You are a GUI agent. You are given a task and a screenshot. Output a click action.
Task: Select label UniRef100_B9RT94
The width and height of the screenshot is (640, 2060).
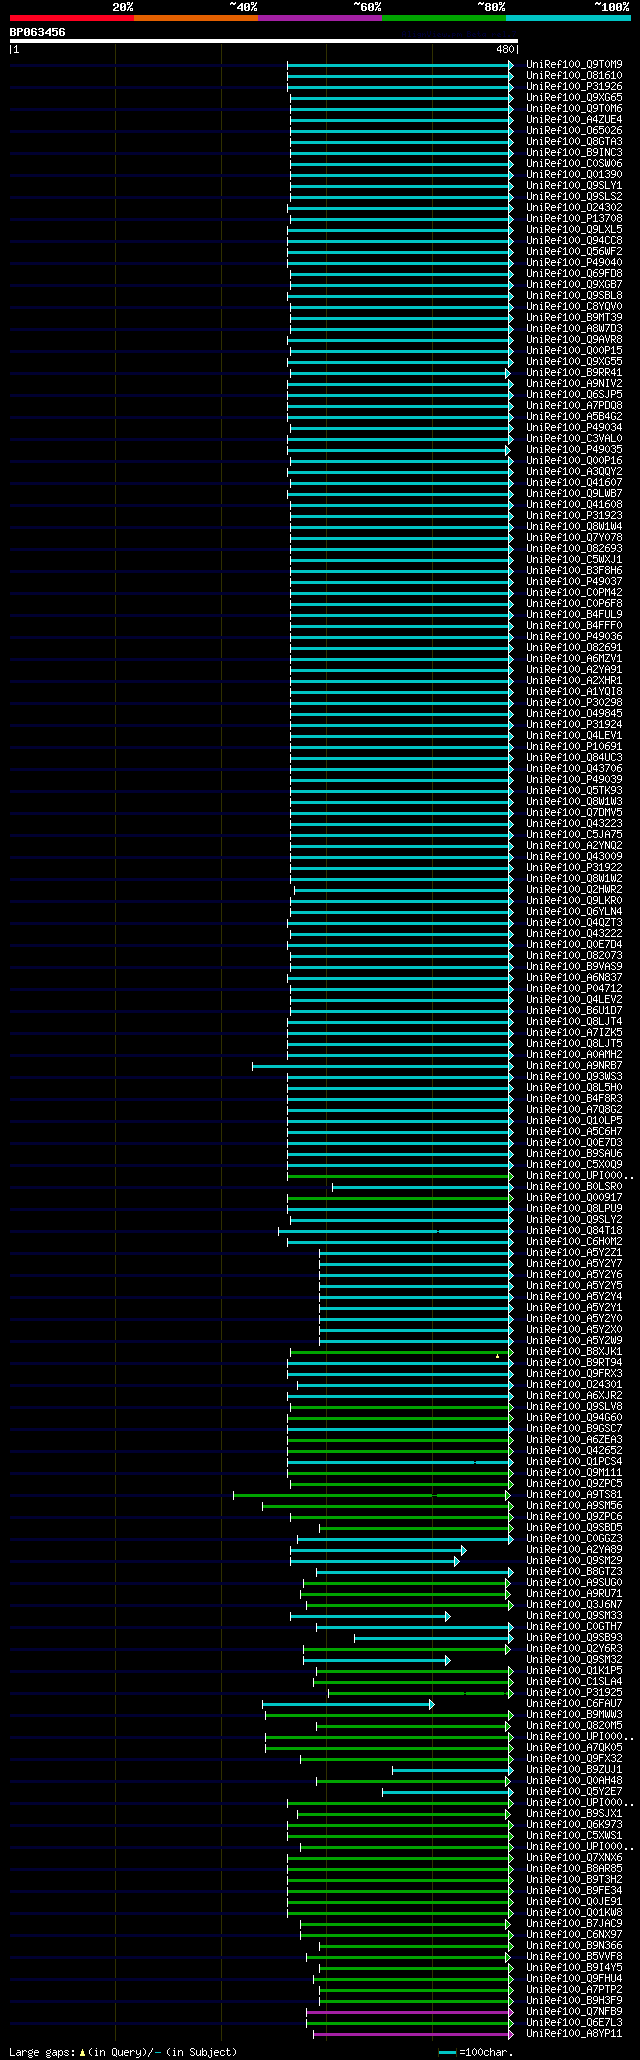[574, 1363]
